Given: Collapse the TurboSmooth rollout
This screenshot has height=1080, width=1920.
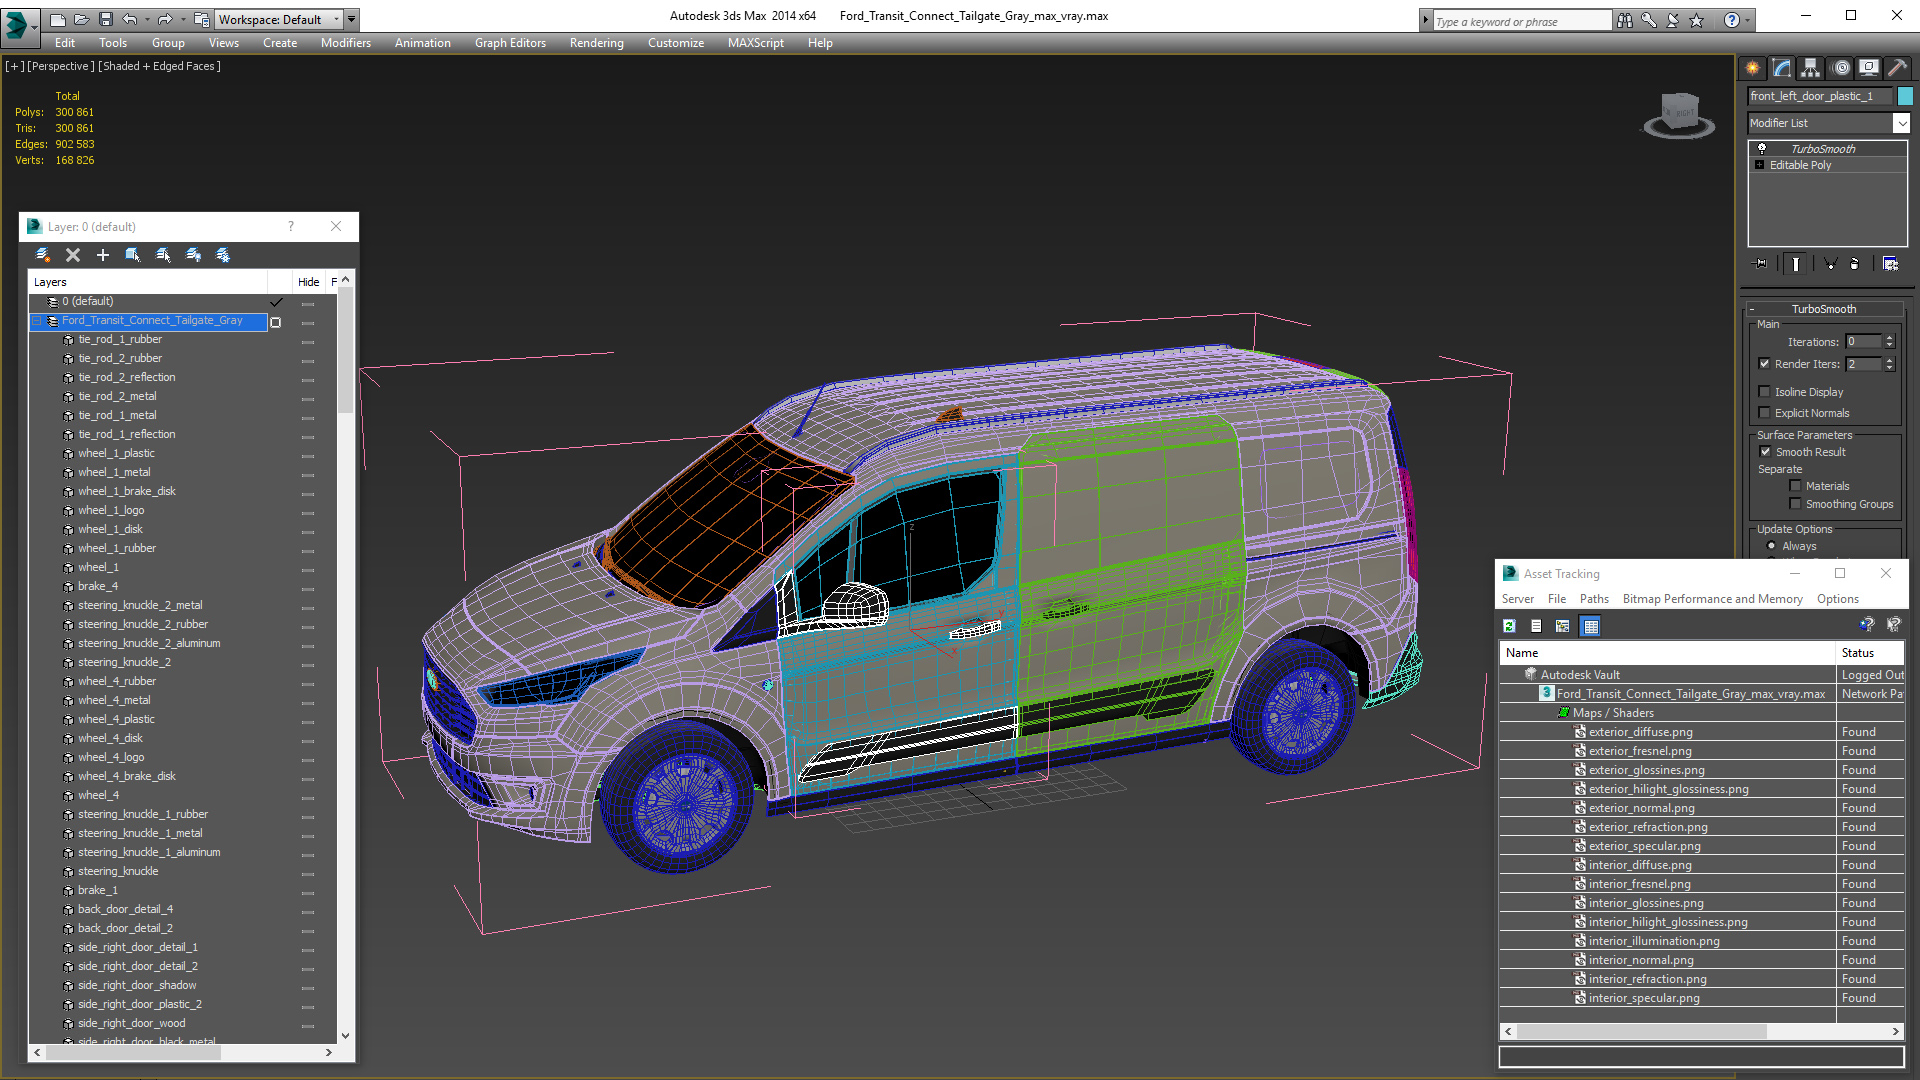Looking at the screenshot, I should tap(1752, 309).
